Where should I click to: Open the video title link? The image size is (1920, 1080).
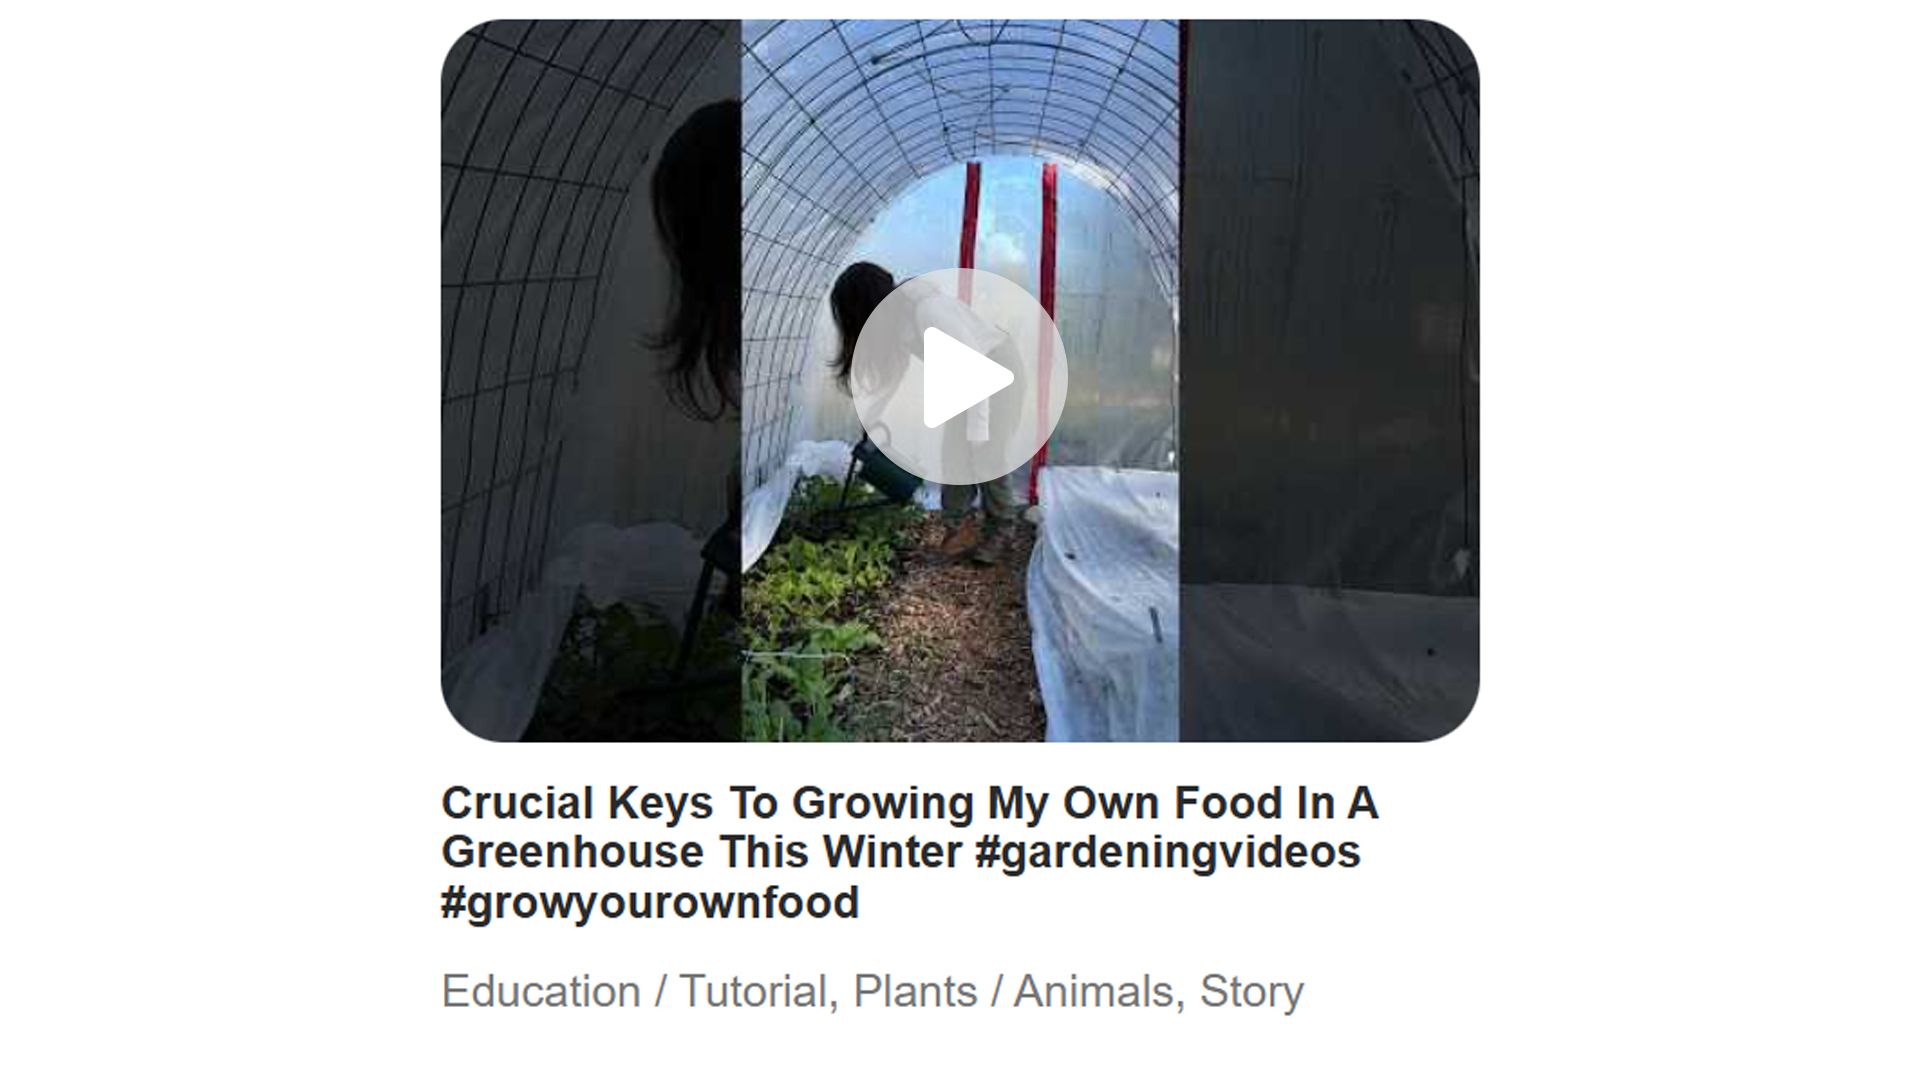click(909, 852)
